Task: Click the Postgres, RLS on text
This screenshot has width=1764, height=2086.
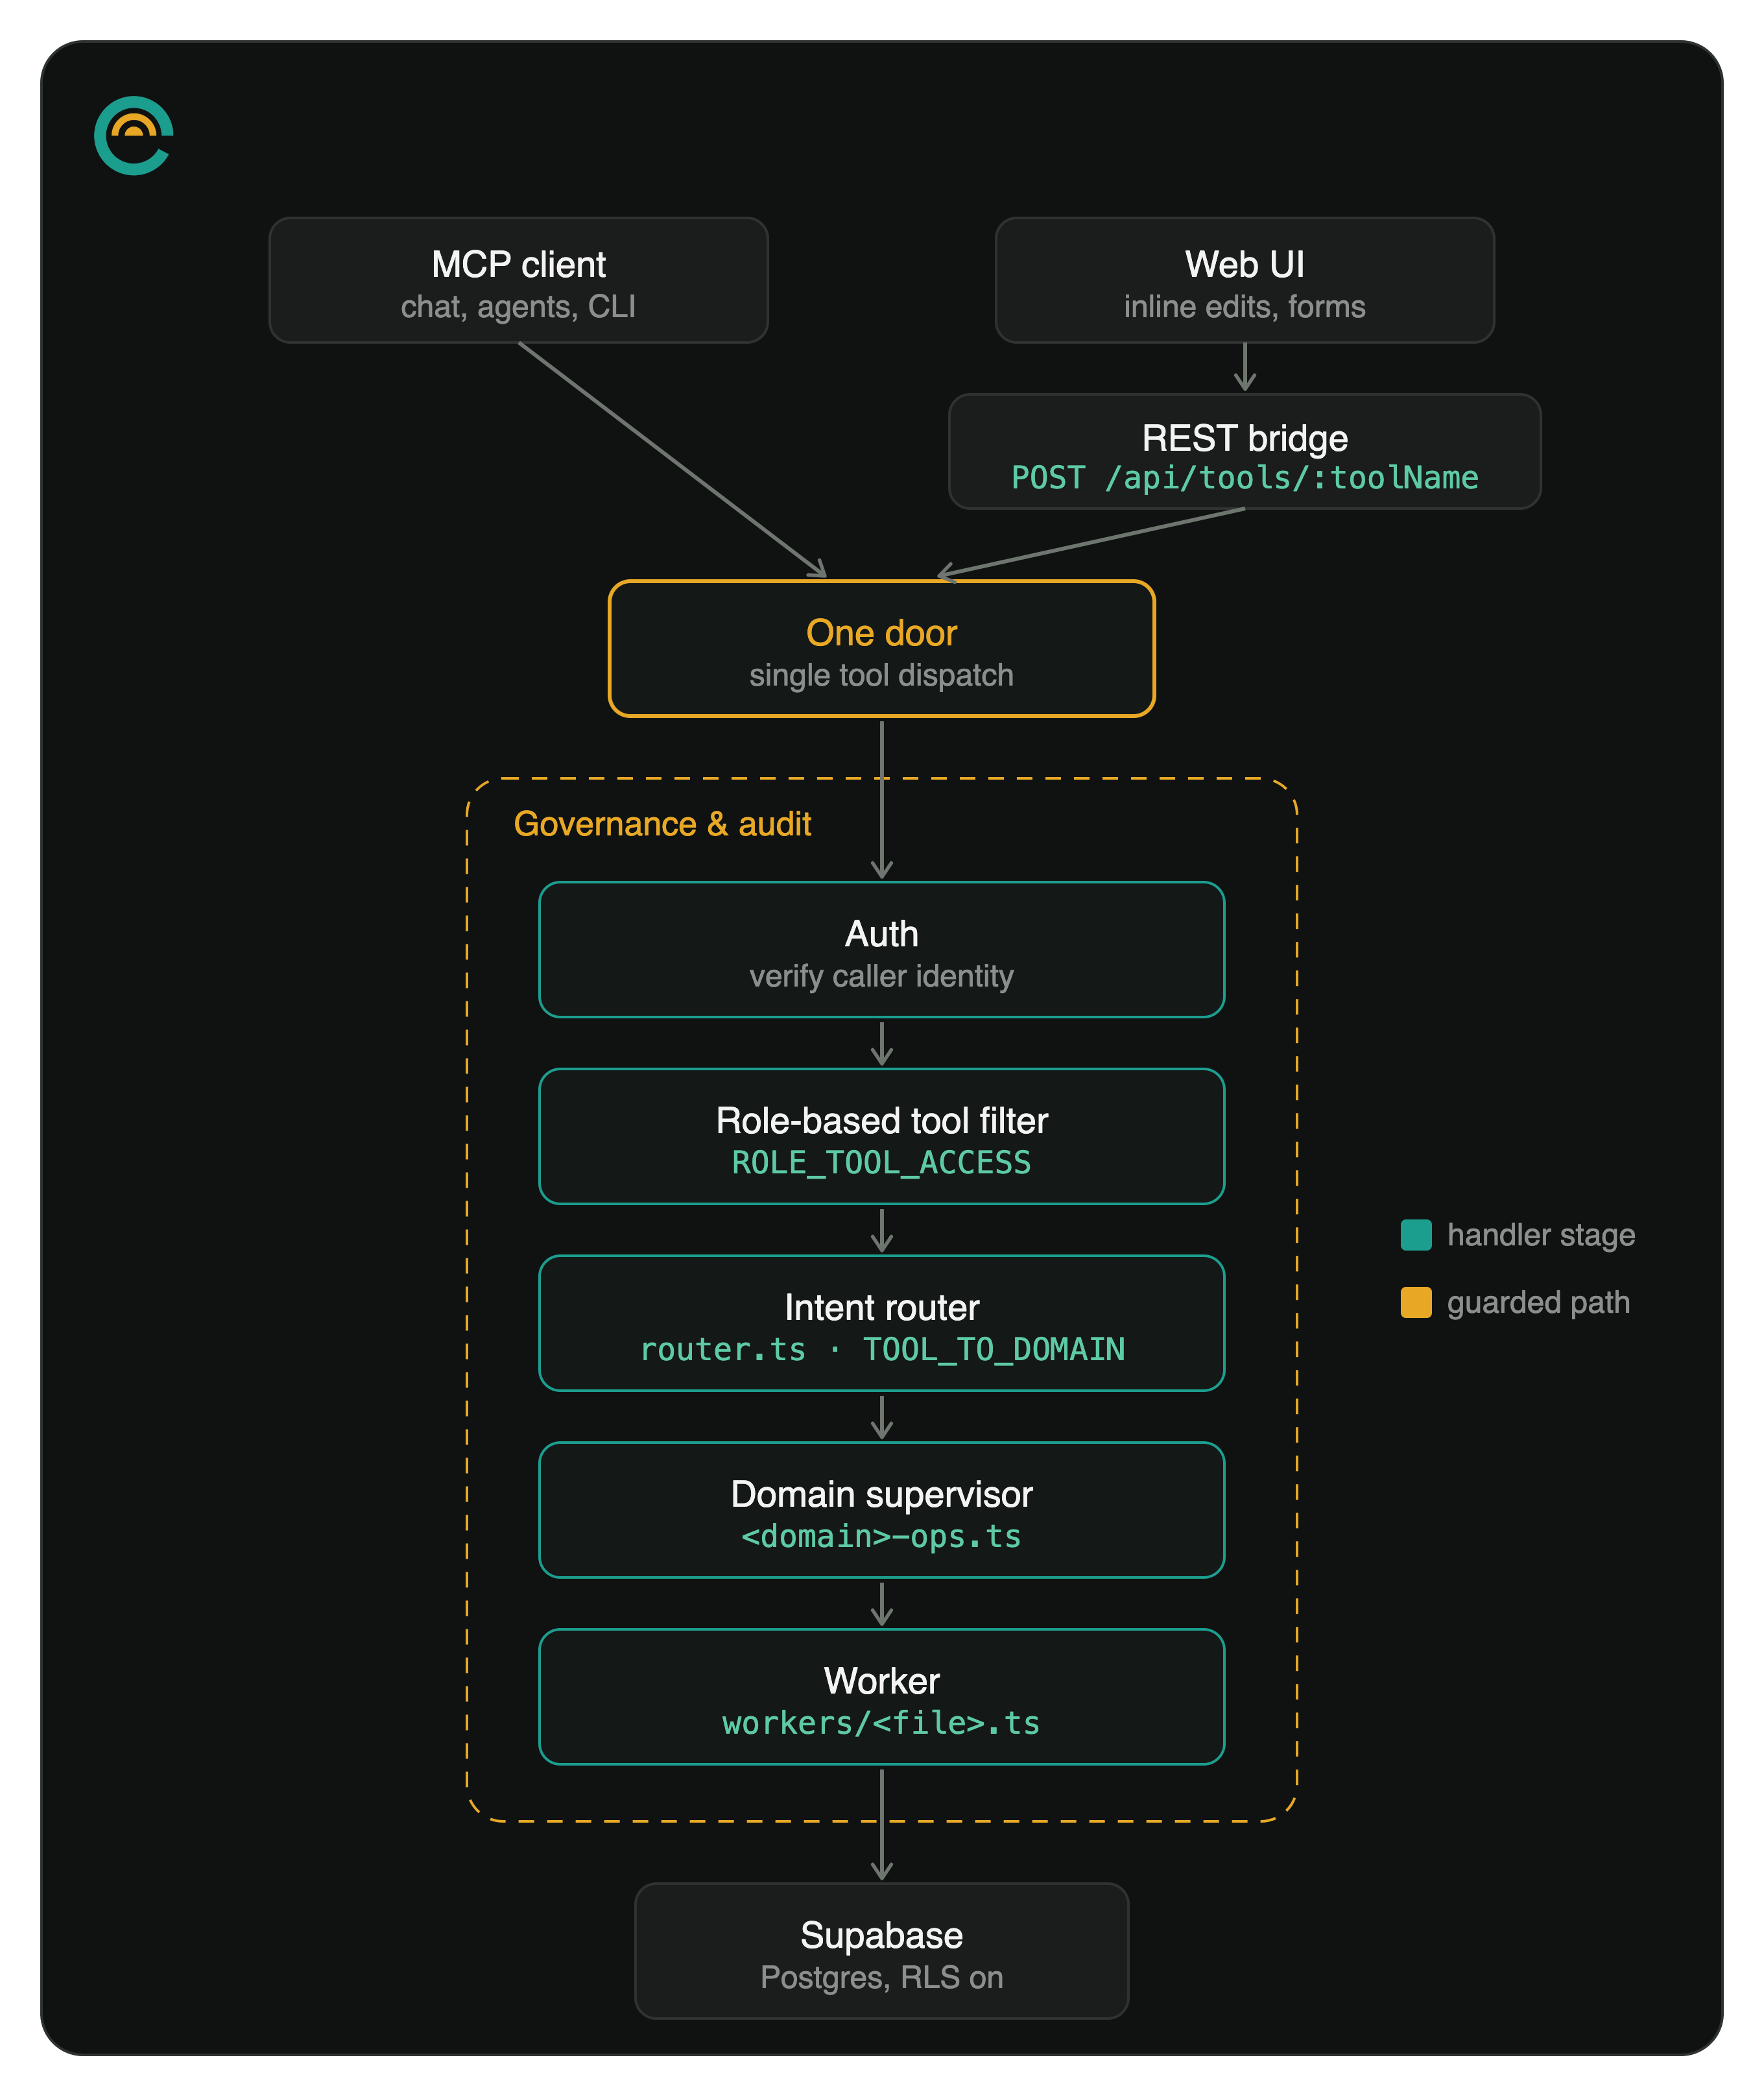Action: pyautogui.click(x=881, y=1978)
